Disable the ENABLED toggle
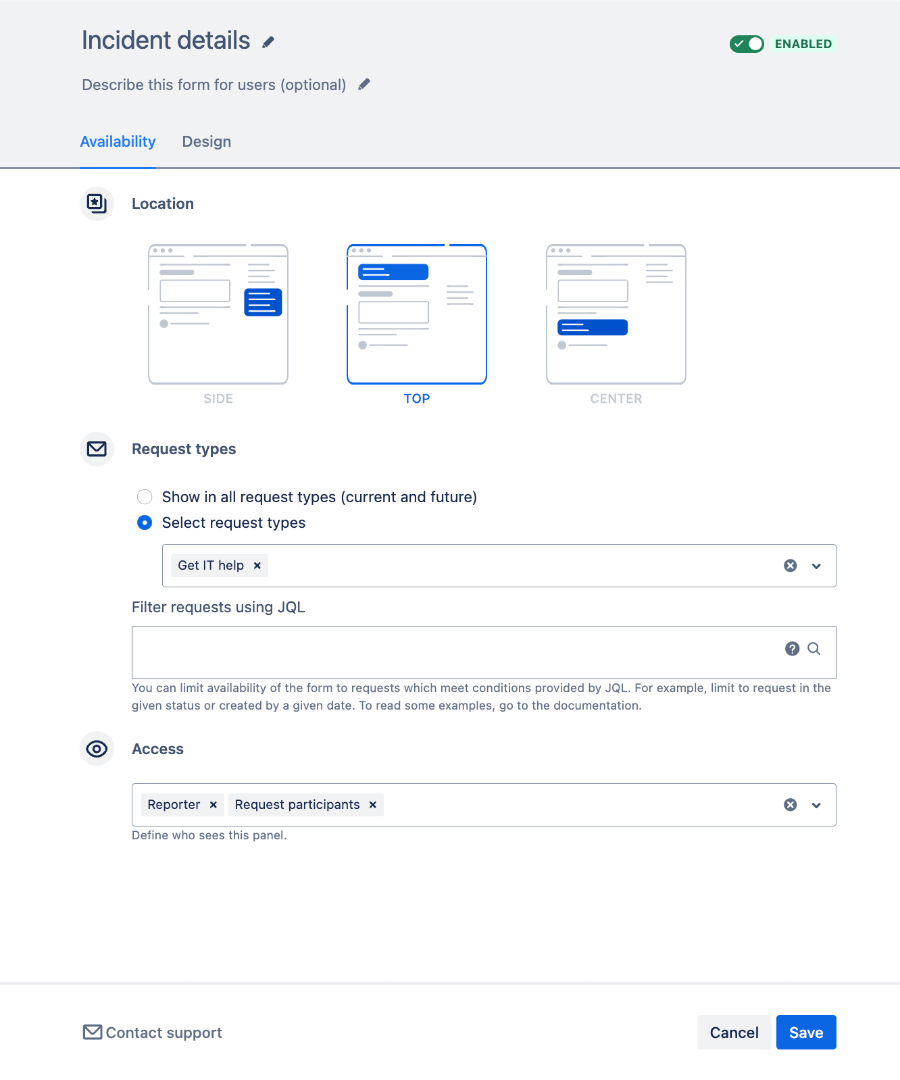The width and height of the screenshot is (900, 1080). point(746,44)
